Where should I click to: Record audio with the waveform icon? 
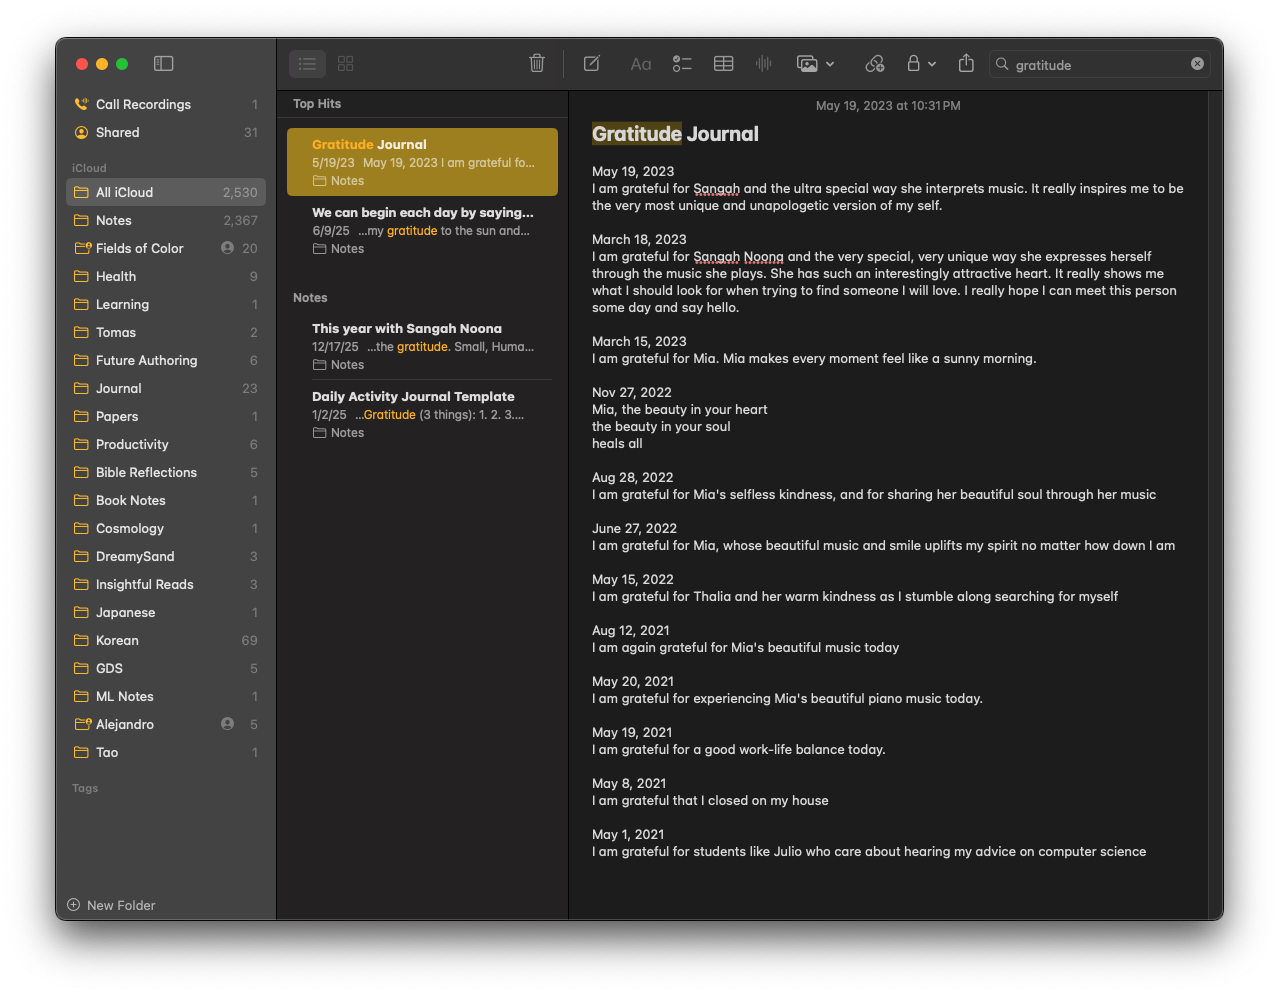click(764, 64)
